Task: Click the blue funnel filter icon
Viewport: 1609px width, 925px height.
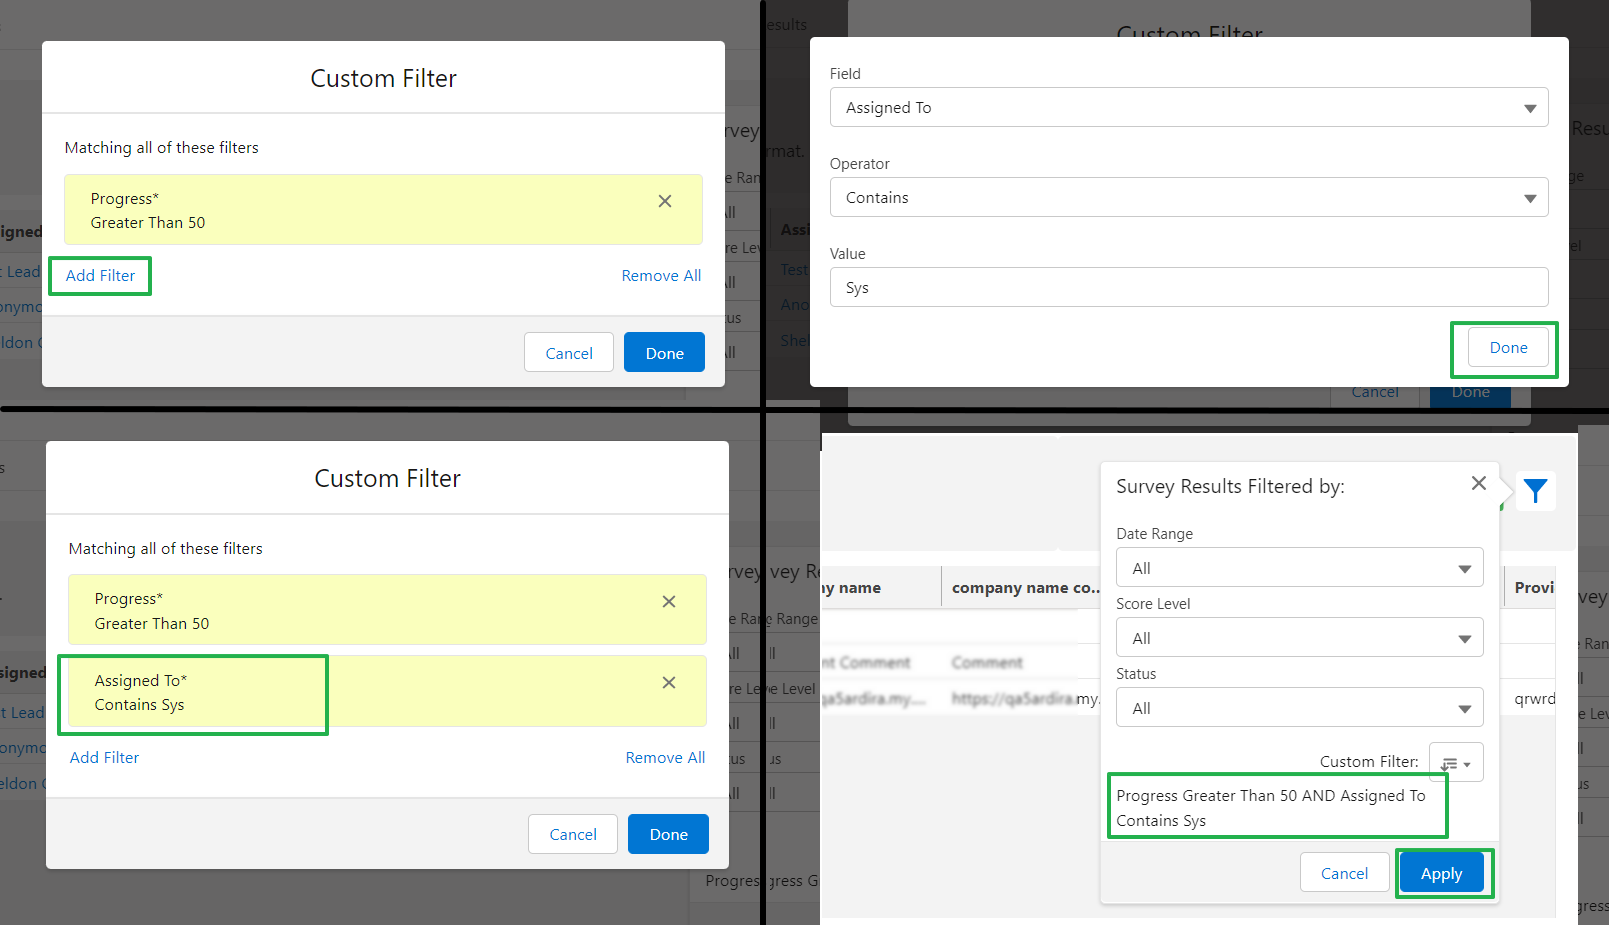Action: point(1535,491)
